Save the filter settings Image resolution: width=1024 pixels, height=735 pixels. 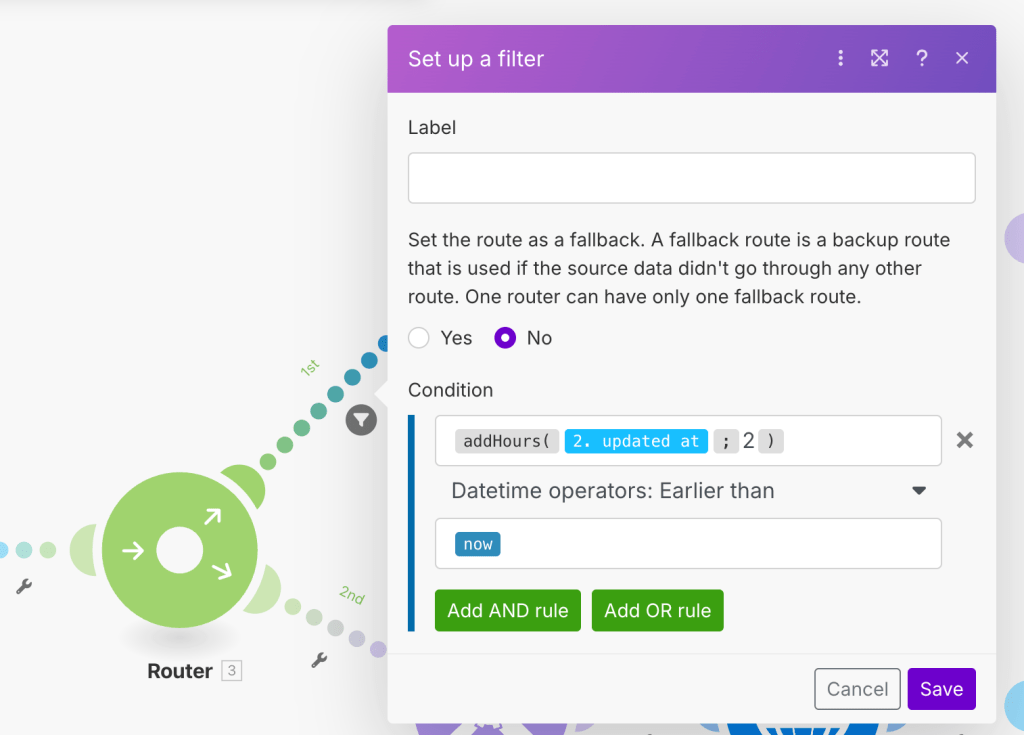point(941,689)
